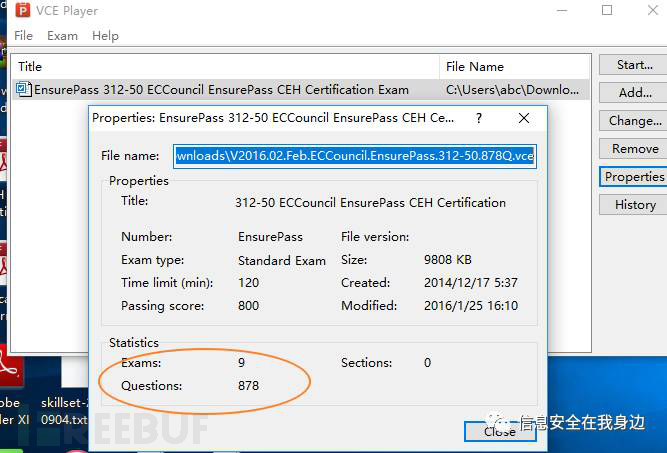The width and height of the screenshot is (667, 453).
Task: Close Properties dialog using X icon
Action: click(524, 118)
